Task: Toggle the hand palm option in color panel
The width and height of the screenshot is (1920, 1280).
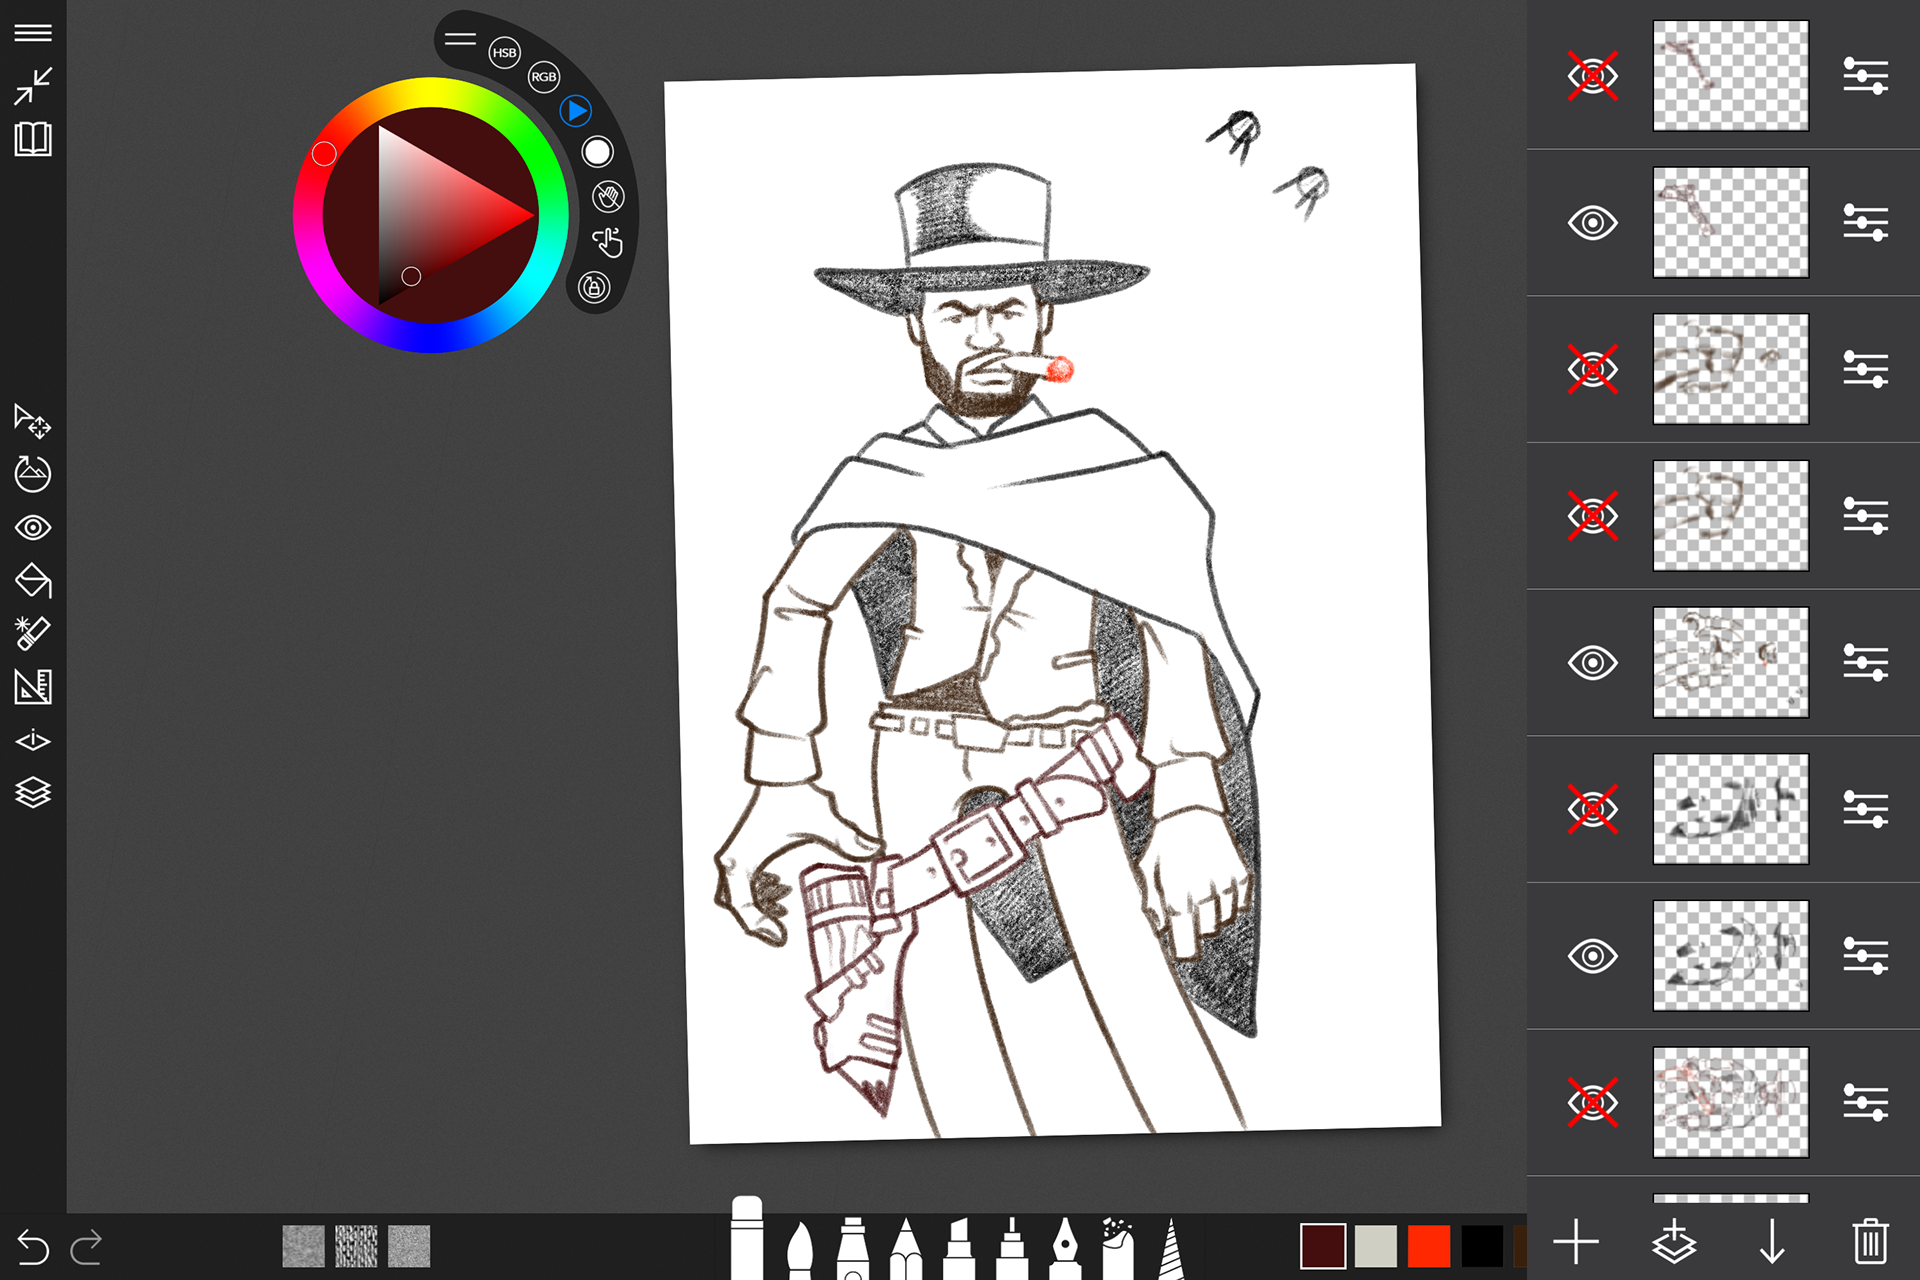Action: (608, 197)
